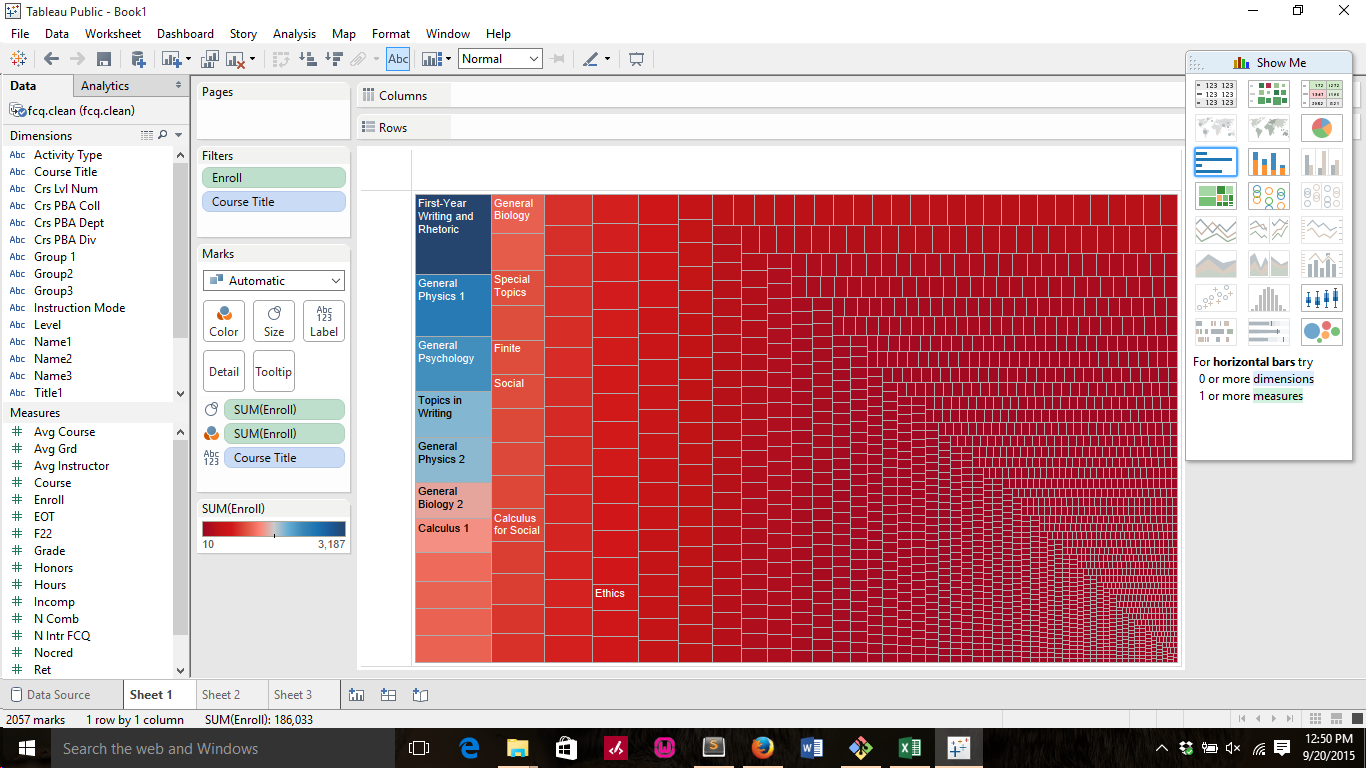Open the Label marks card
This screenshot has width=1366, height=768.
point(324,321)
